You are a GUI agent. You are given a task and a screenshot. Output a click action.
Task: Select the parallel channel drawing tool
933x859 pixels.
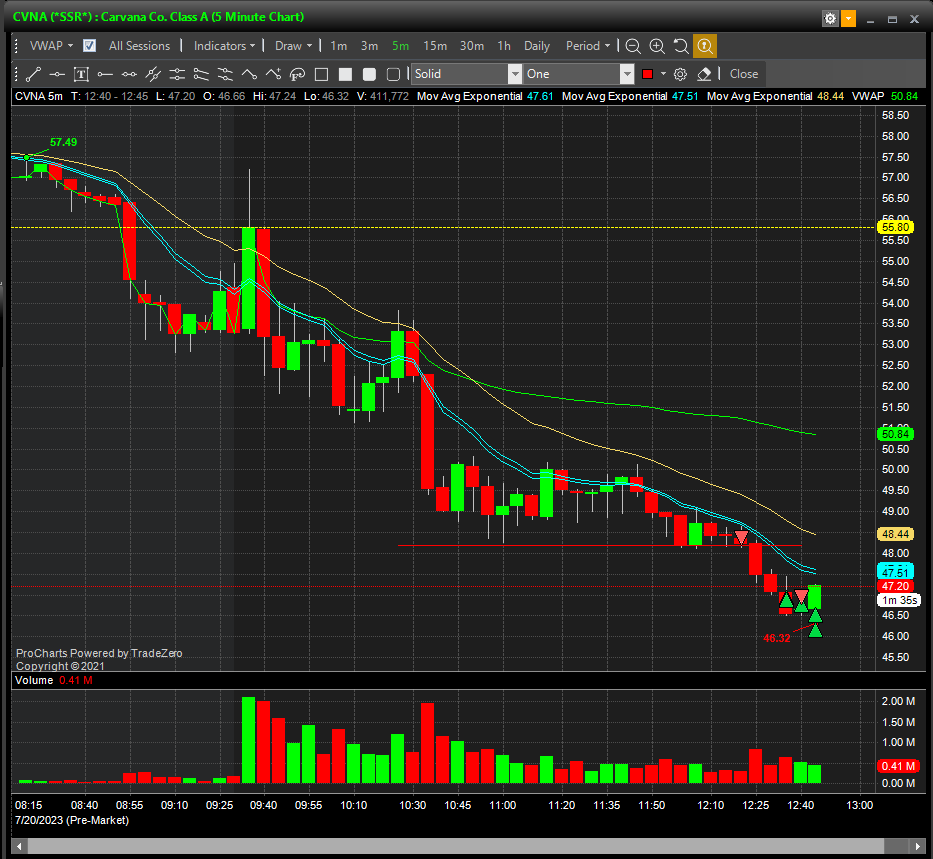click(153, 74)
